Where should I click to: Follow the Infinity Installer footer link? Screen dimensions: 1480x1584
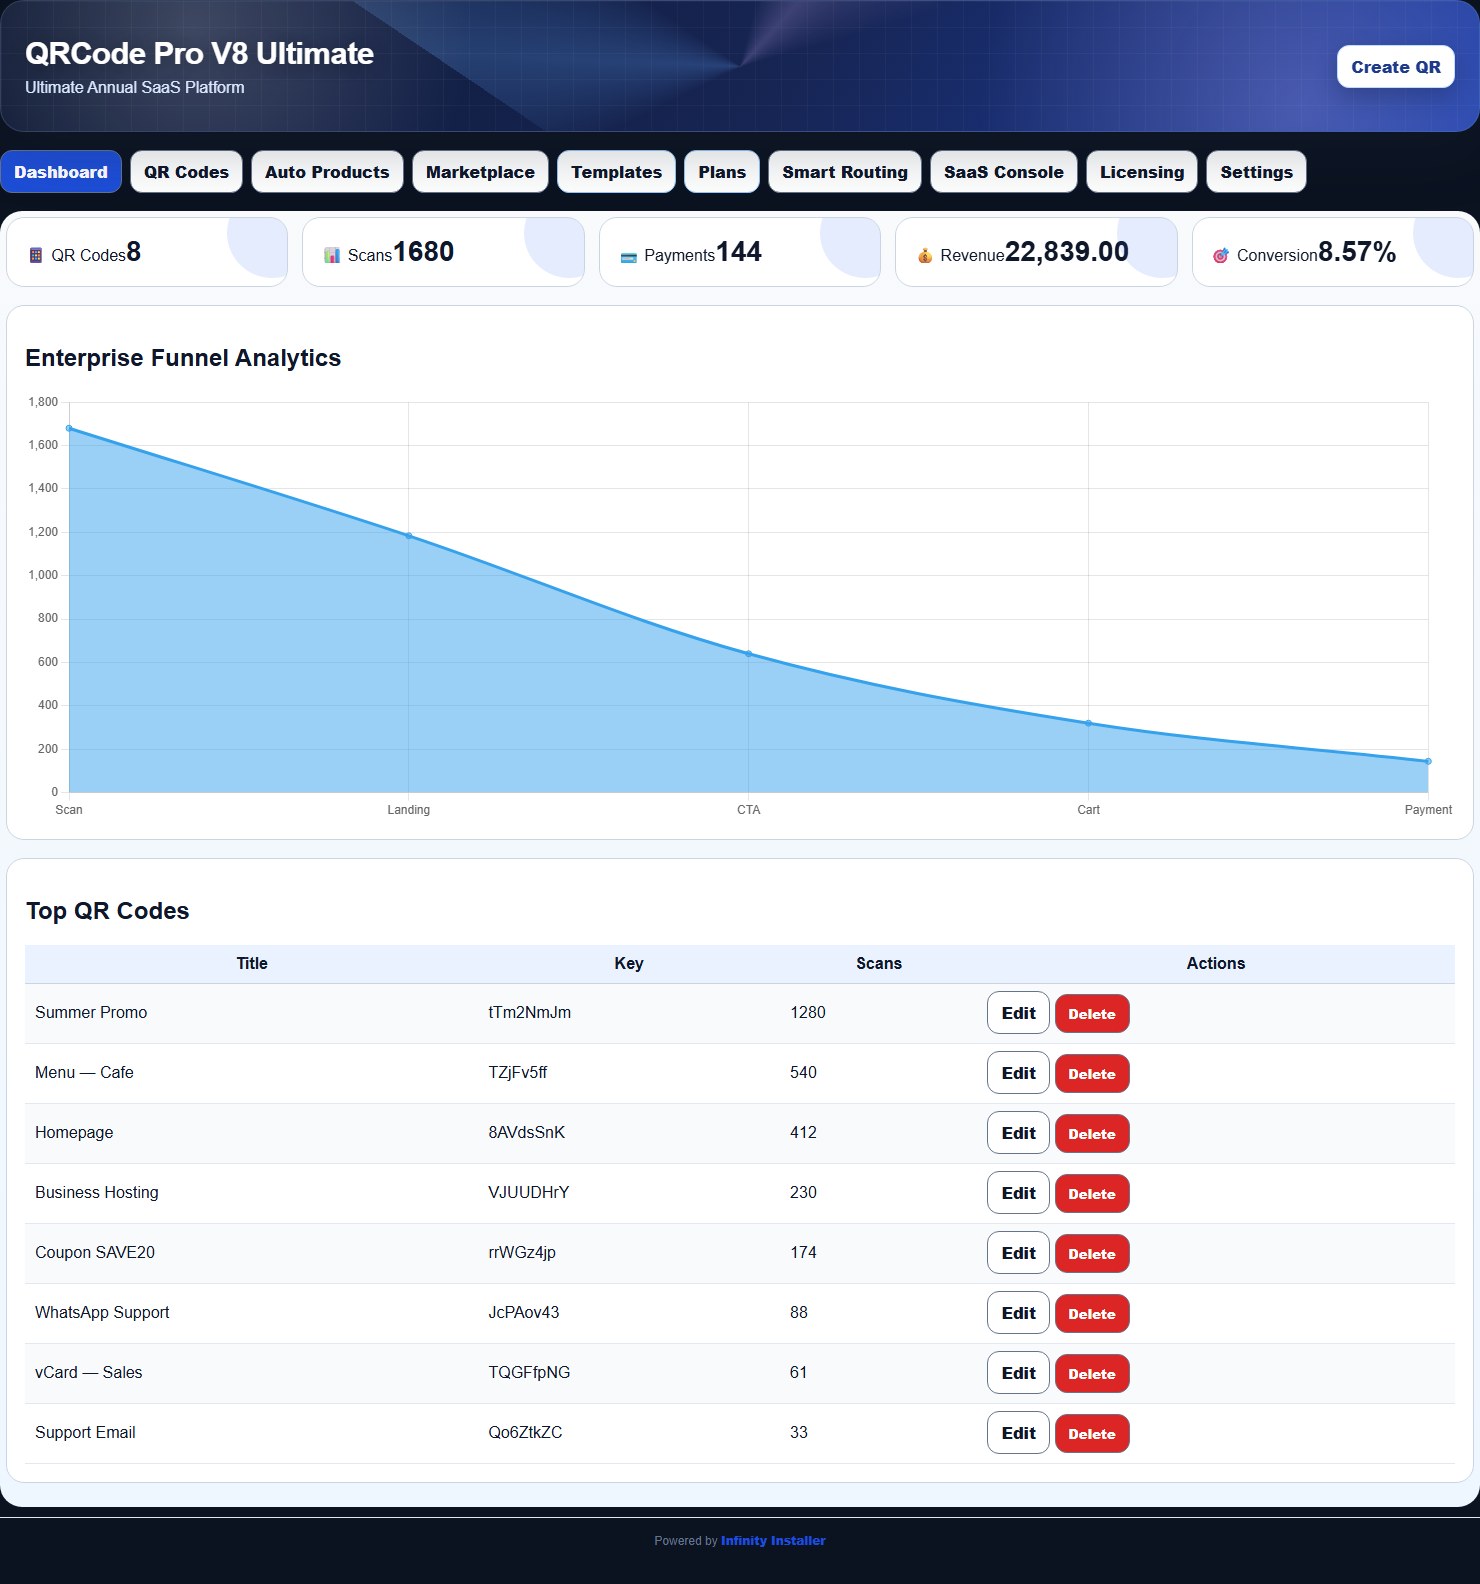(773, 1541)
